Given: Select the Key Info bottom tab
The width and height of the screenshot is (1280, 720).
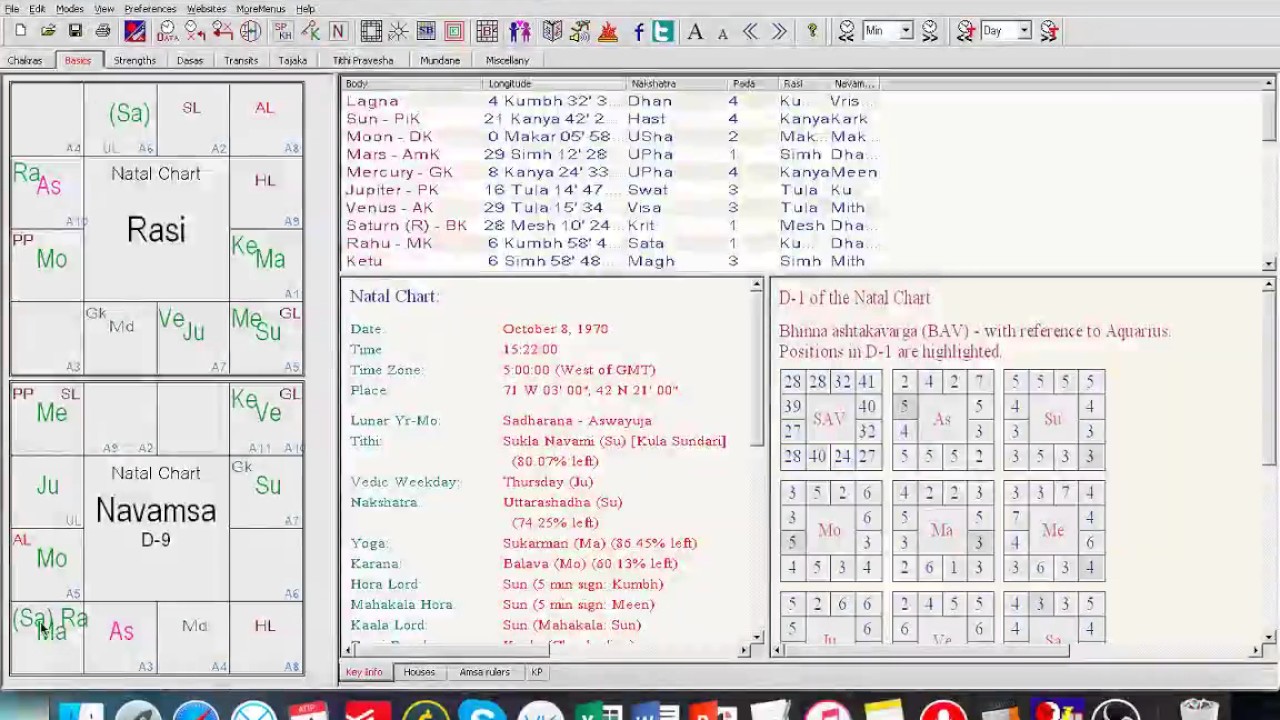Looking at the screenshot, I should 364,672.
